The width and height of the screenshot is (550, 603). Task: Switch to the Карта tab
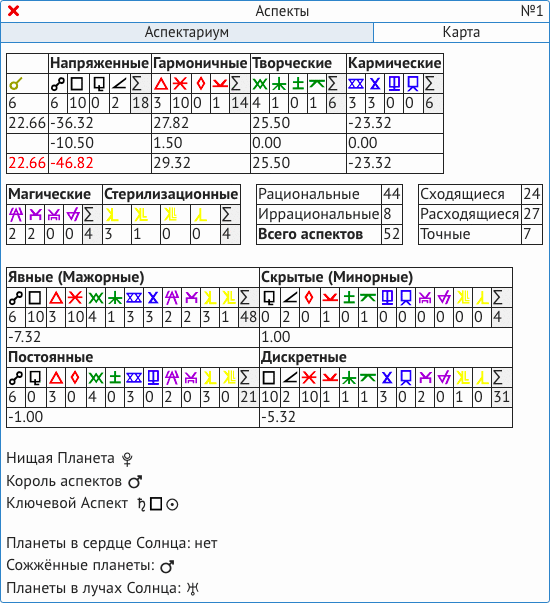(x=461, y=32)
